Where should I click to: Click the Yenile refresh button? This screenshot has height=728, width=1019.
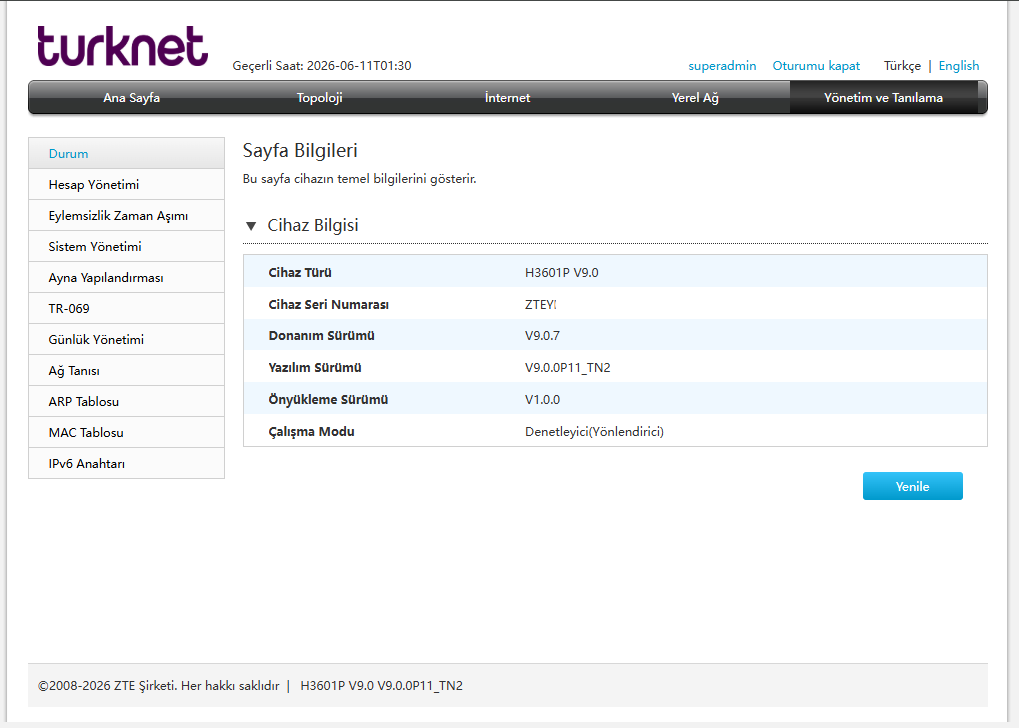pos(912,486)
